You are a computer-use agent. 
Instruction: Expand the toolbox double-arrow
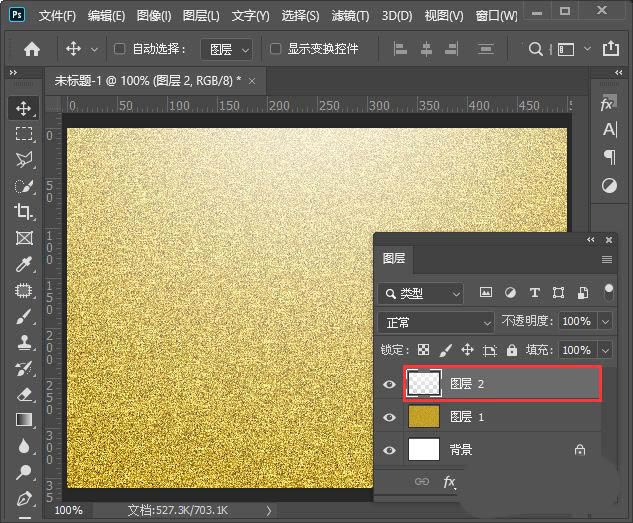coord(13,73)
